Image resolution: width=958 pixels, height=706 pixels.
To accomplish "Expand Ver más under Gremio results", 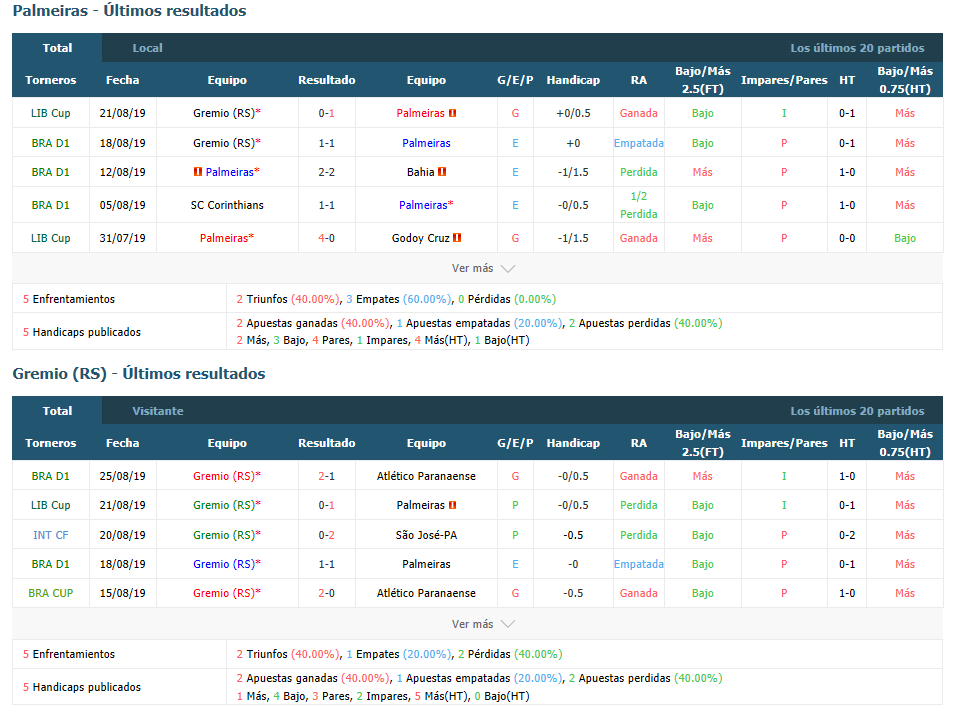I will coord(483,624).
